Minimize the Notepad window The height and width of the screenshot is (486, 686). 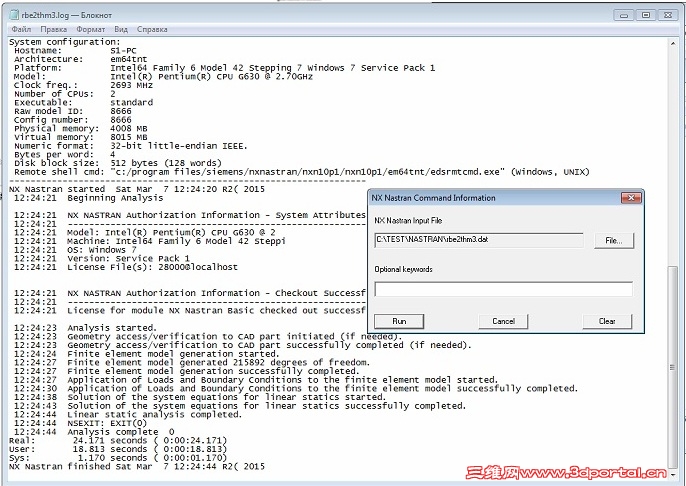[624, 15]
